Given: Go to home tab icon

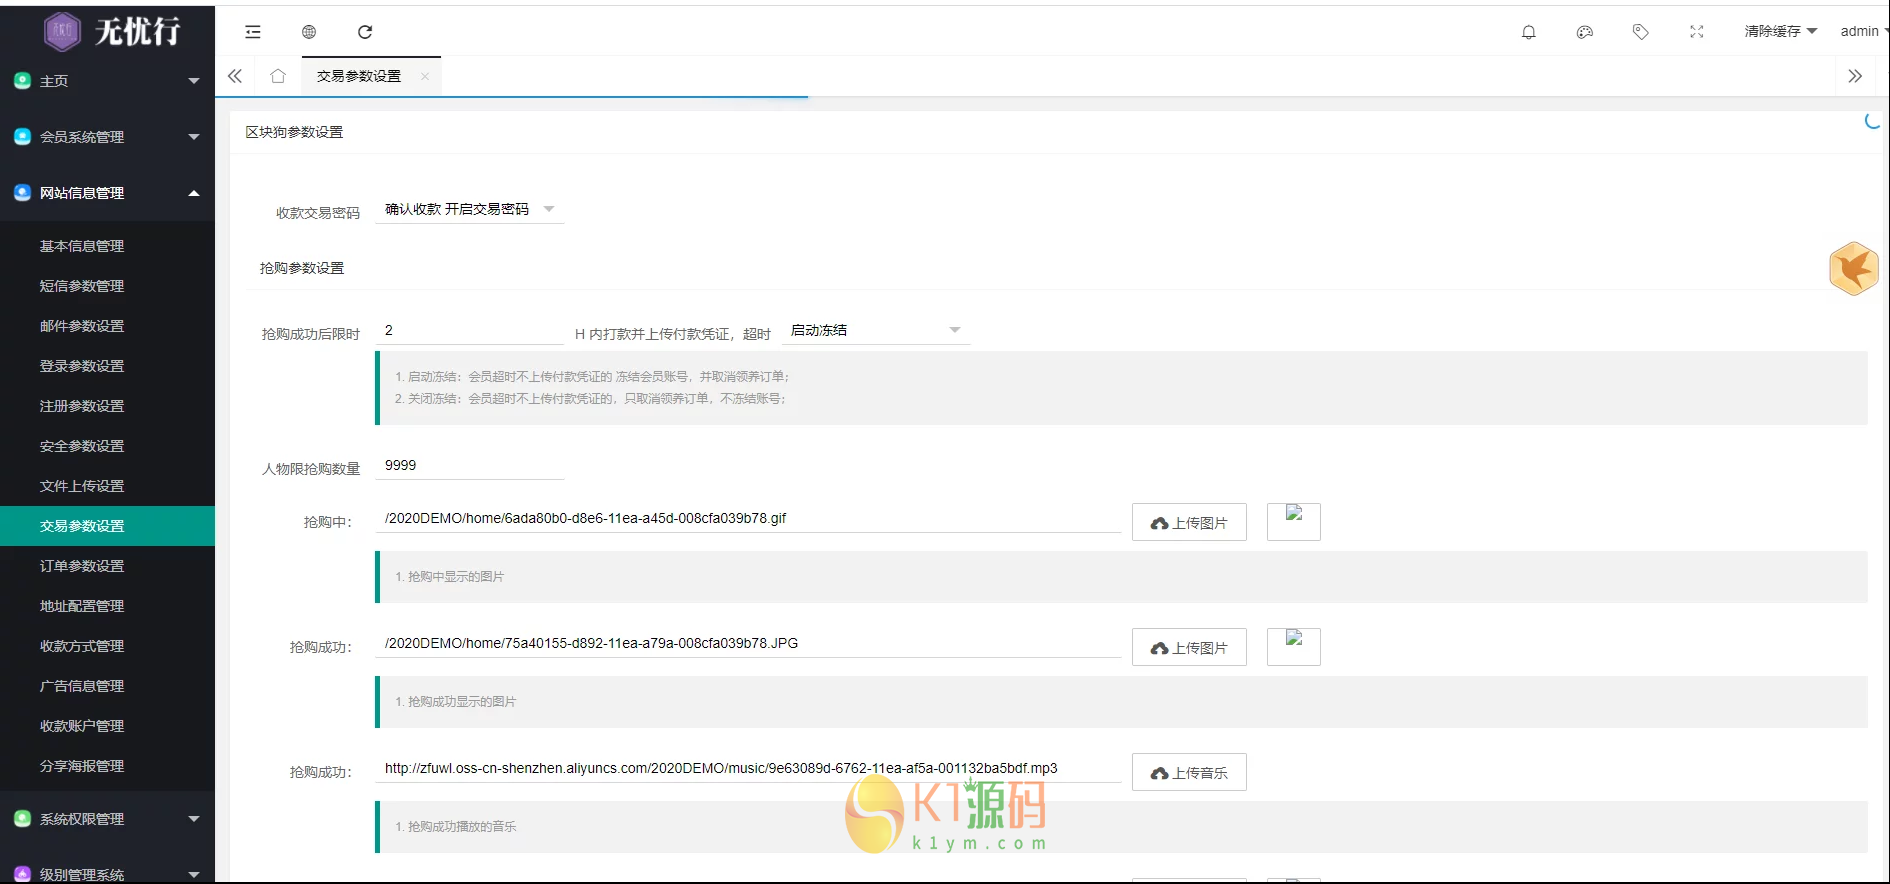Looking at the screenshot, I should 278,76.
